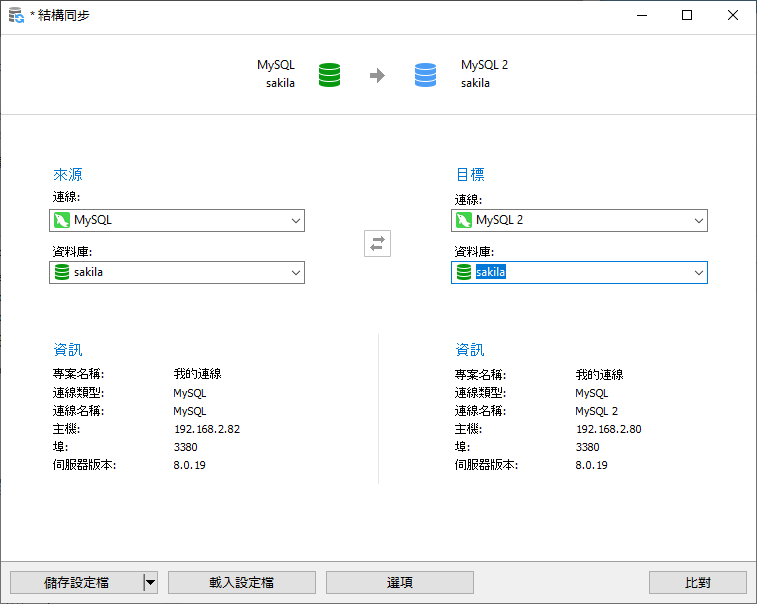This screenshot has width=757, height=604.
Task: Open the target connection MySQL 2 dropdown
Action: (698, 221)
